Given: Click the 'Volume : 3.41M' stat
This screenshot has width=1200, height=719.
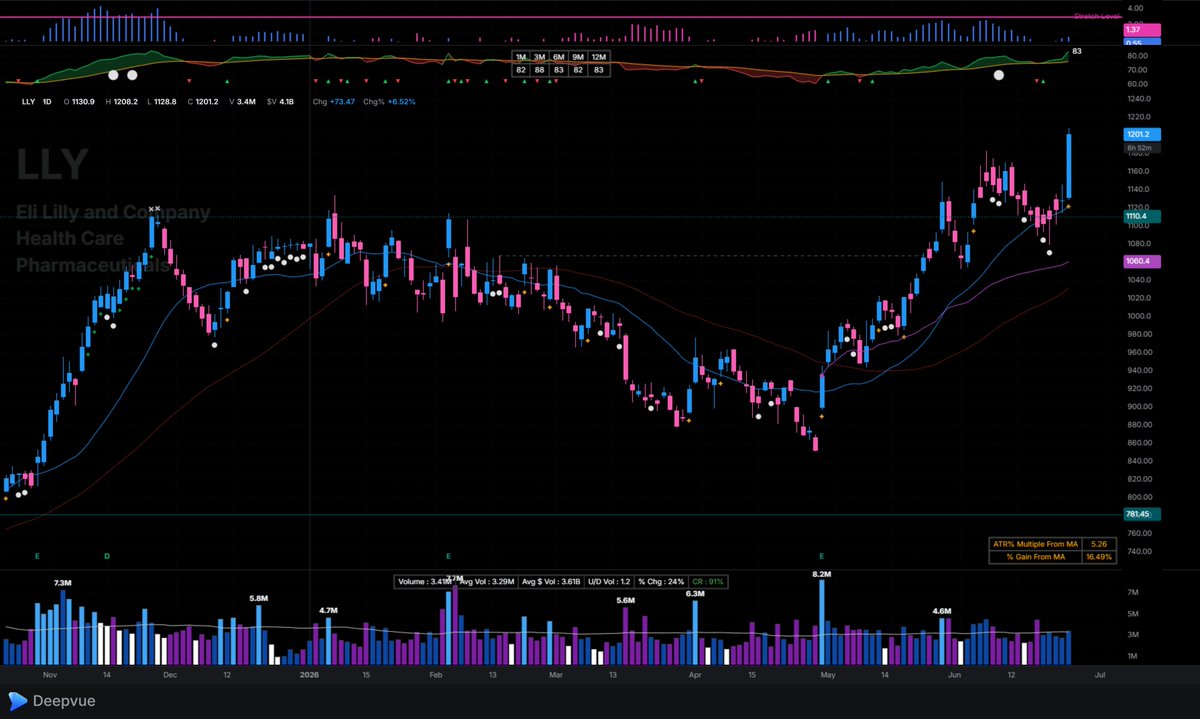Looking at the screenshot, I should coord(425,581).
